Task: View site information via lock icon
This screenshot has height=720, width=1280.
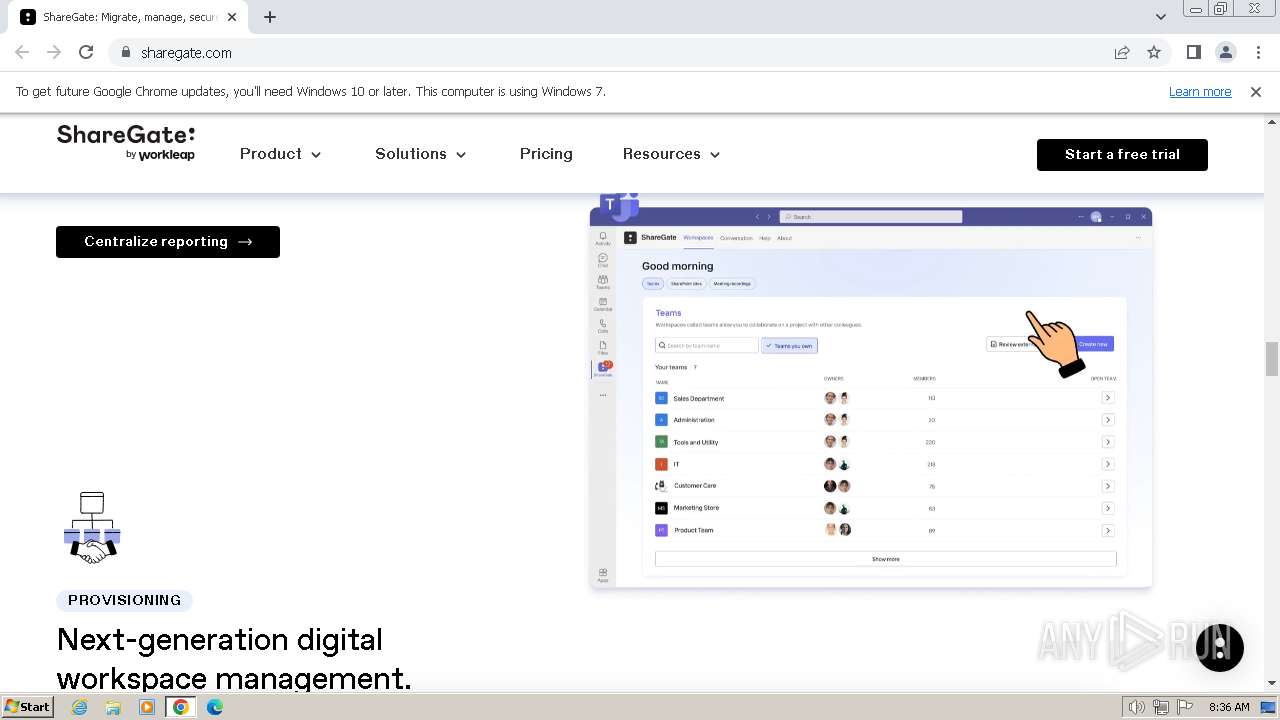Action: pos(126,53)
